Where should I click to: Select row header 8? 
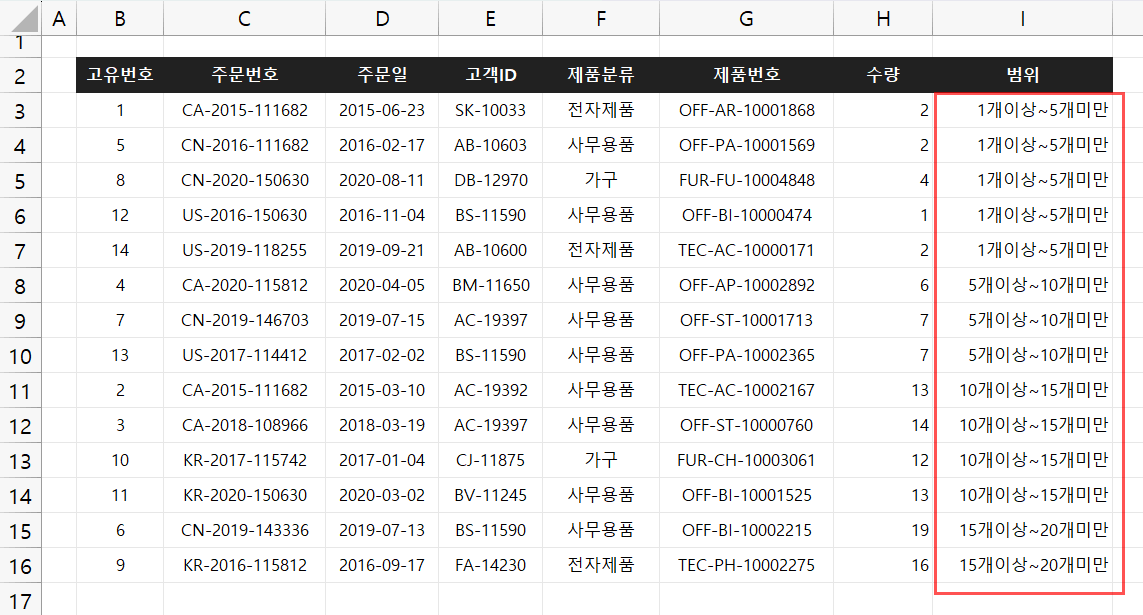point(20,286)
